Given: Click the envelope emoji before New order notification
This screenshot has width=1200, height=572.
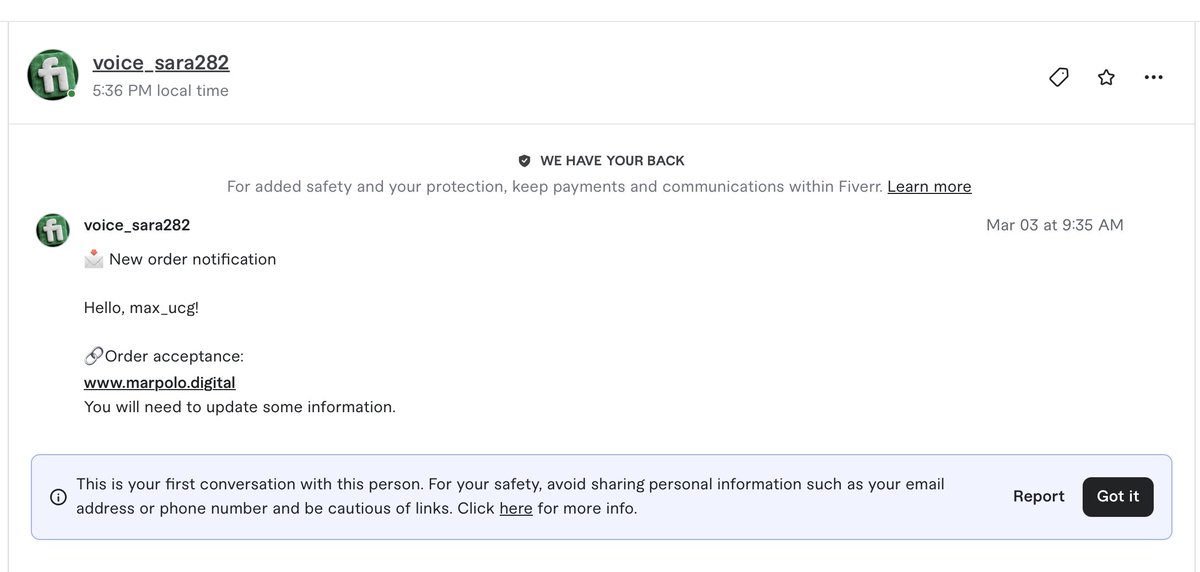Looking at the screenshot, I should point(94,259).
